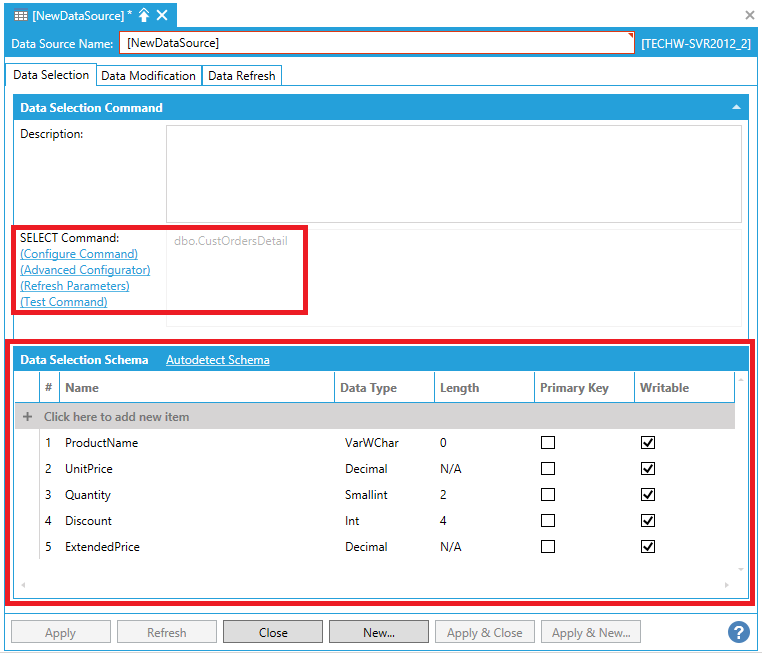Screen dimensions: 762x654
Task: Click the grid icon on NewDataSource tab
Action: pyautogui.click(x=20, y=15)
